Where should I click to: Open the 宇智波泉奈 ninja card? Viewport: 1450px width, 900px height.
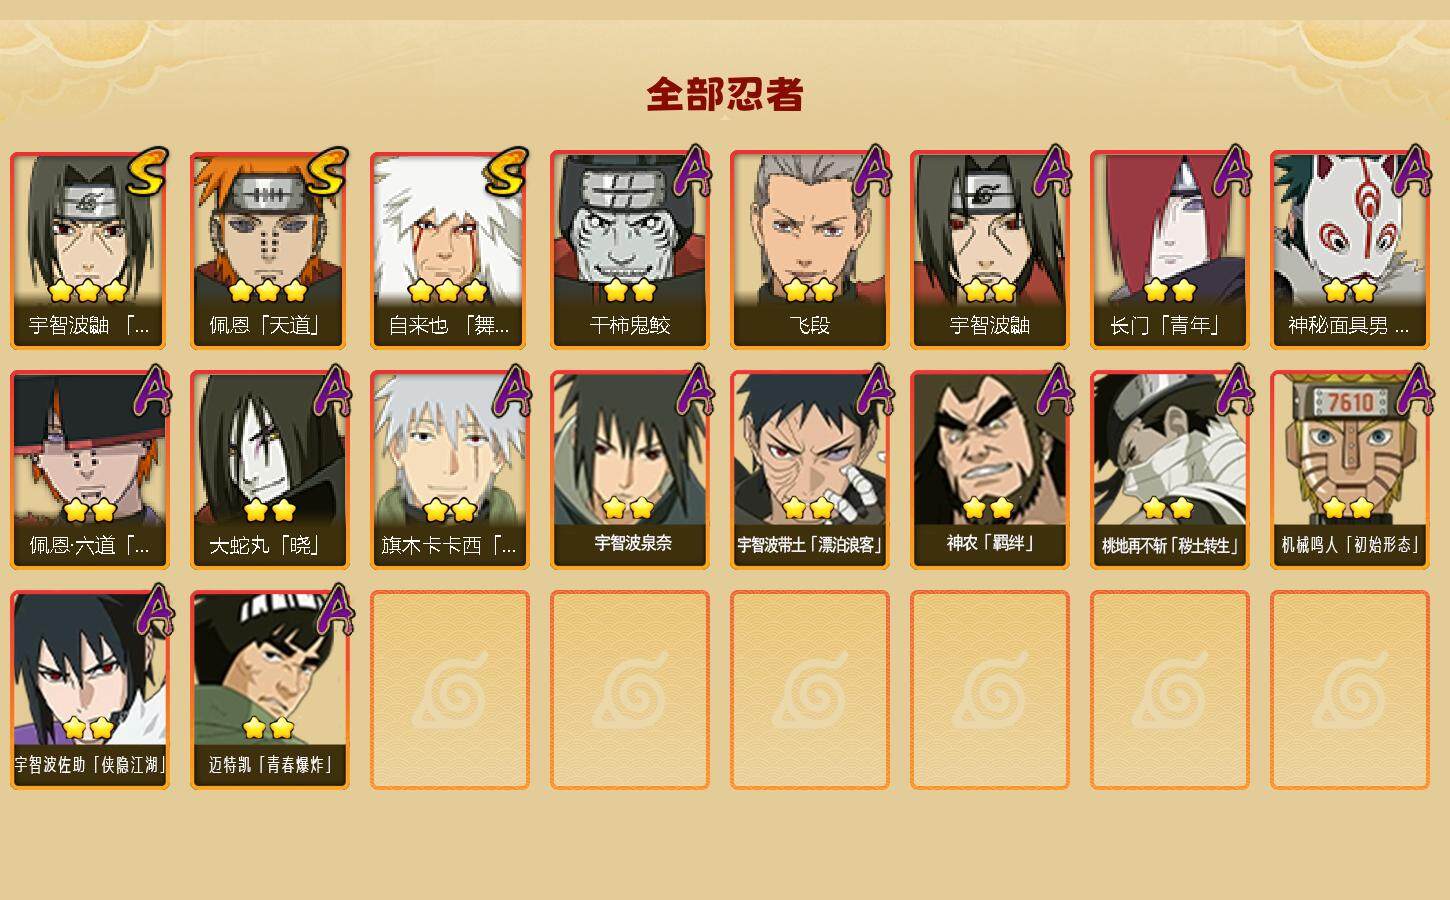pos(630,470)
